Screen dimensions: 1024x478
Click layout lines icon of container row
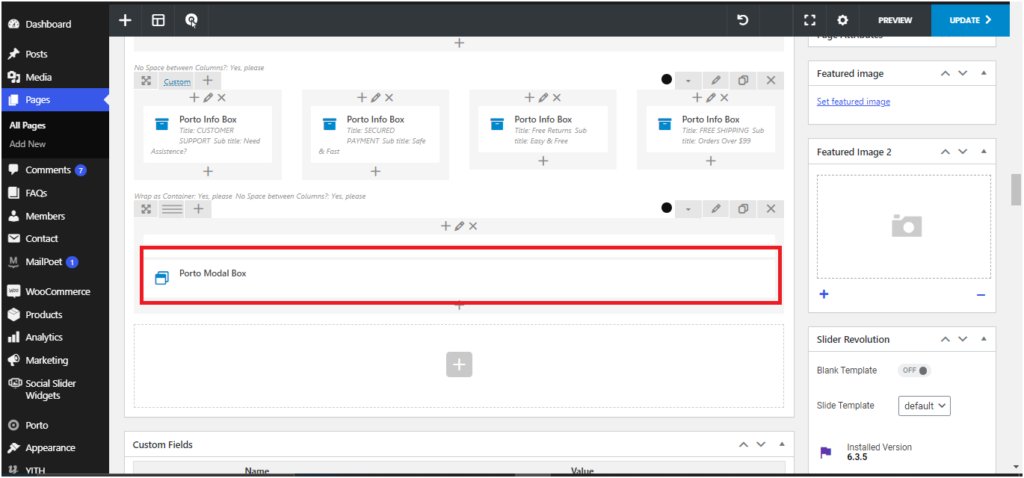click(x=172, y=209)
